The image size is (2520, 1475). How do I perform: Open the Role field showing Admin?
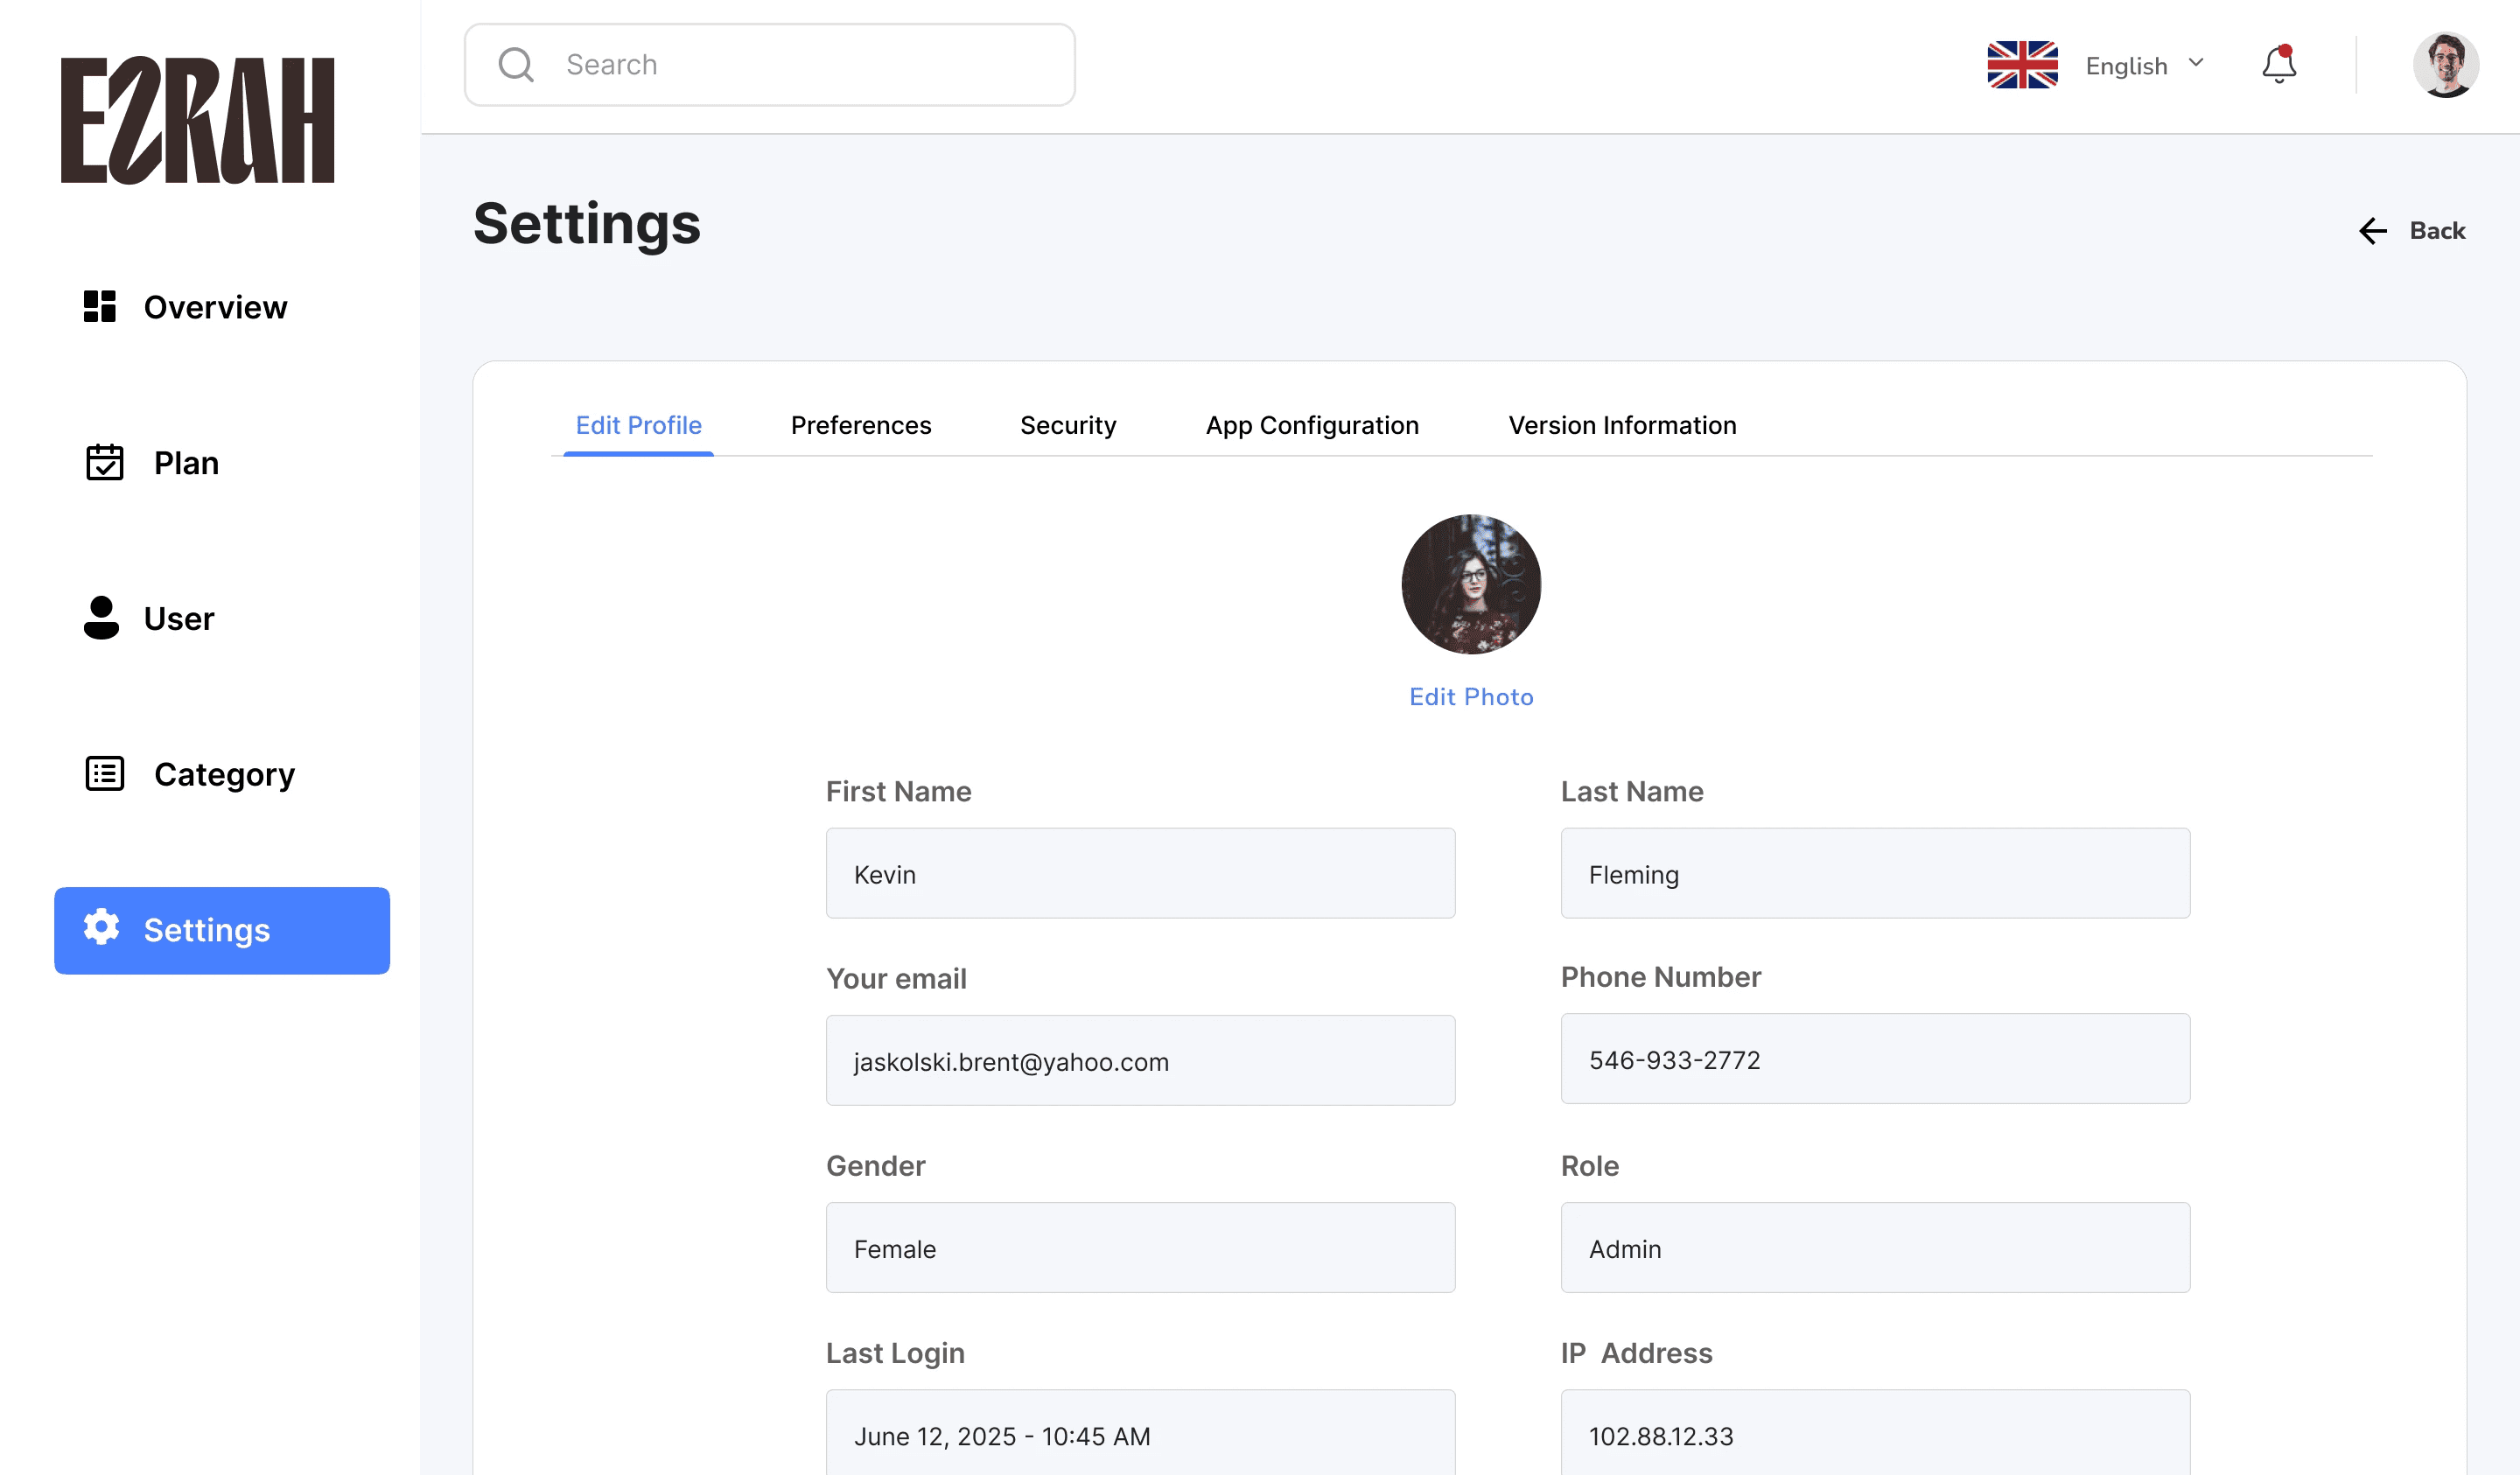click(1875, 1247)
